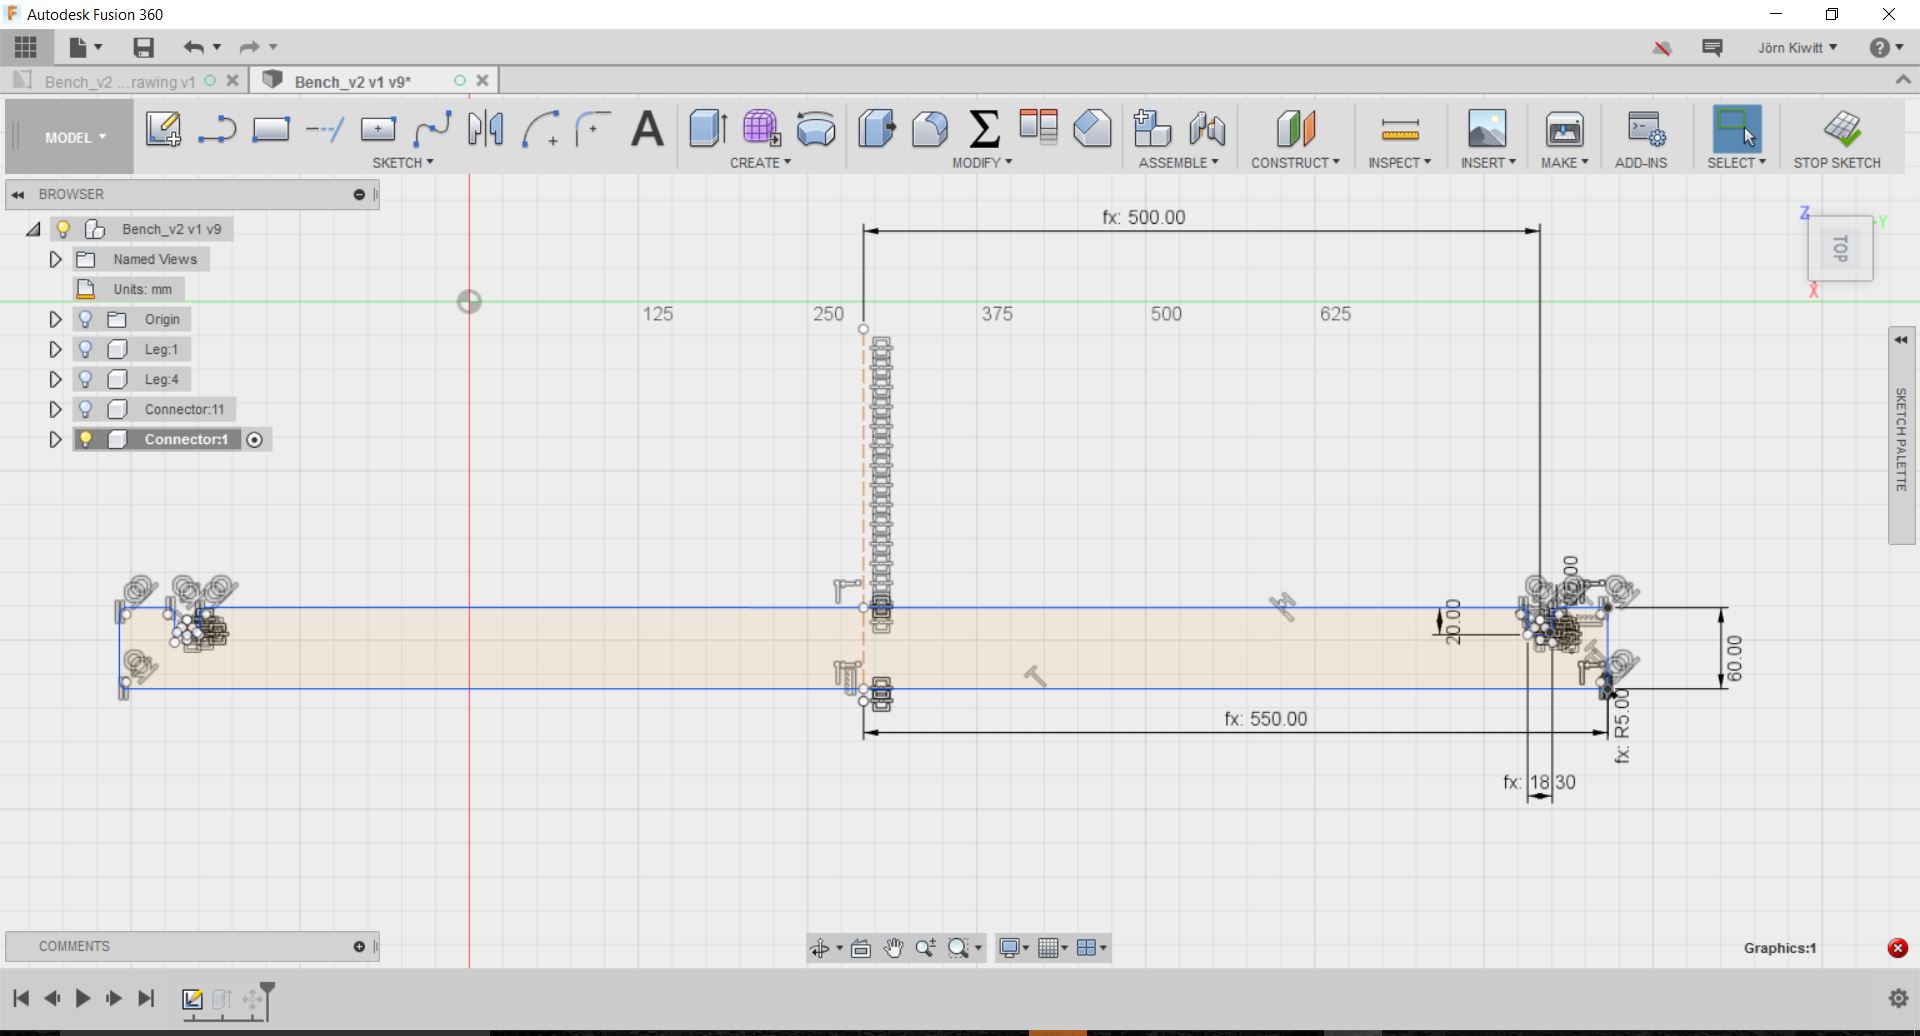Click the Make 3D print icon
The width and height of the screenshot is (1920, 1036).
pos(1564,129)
